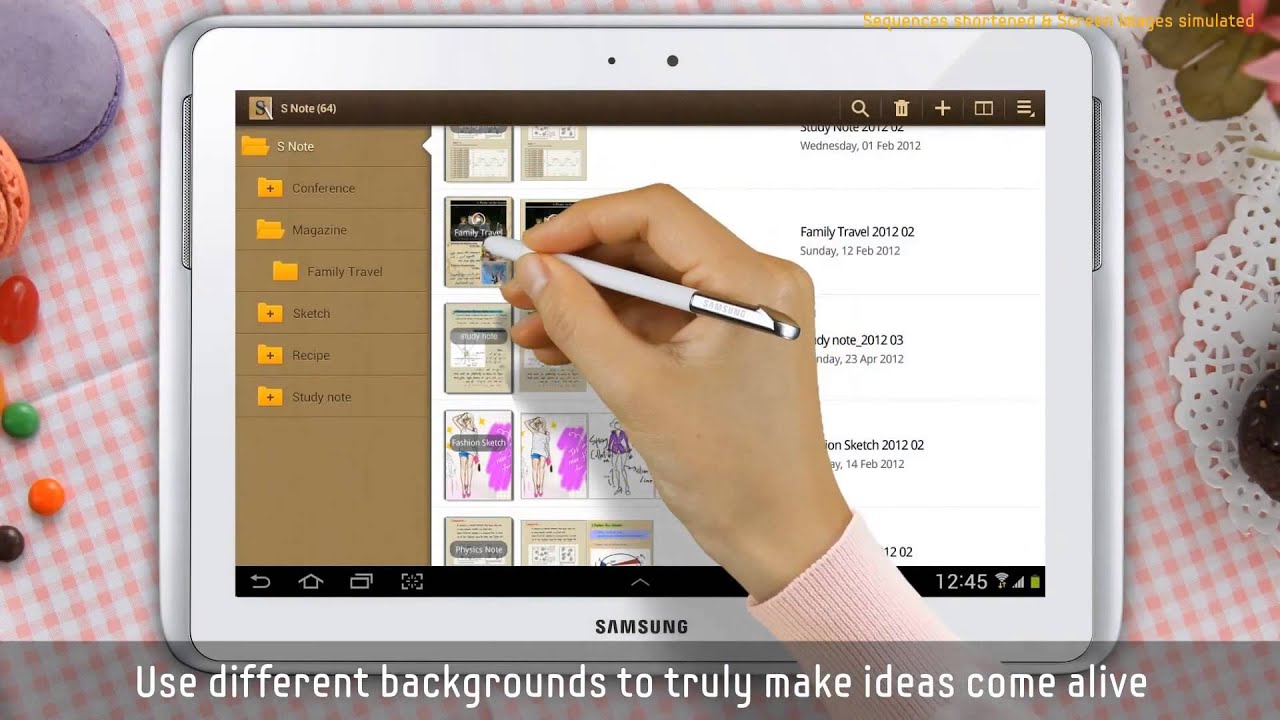Select the Sunday, 12 Feb 2012 date
Viewport: 1280px width, 720px height.
pyautogui.click(x=850, y=251)
